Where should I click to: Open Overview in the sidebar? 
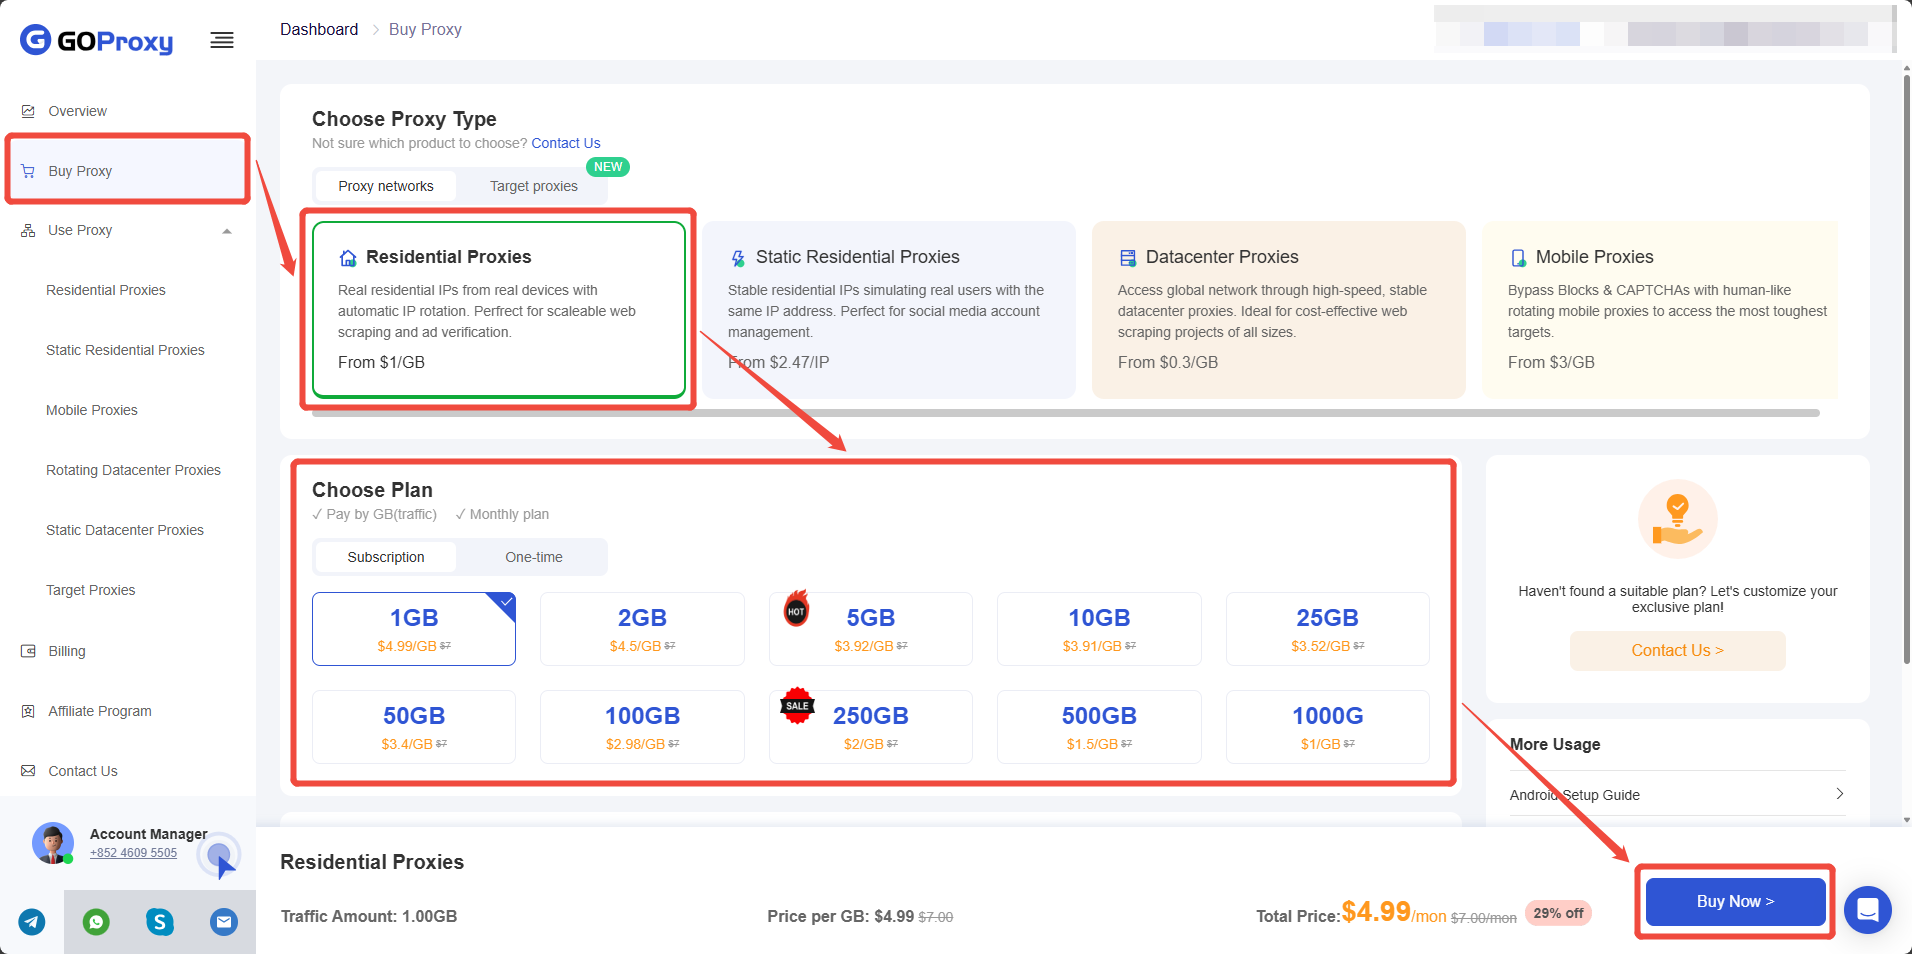[128, 111]
